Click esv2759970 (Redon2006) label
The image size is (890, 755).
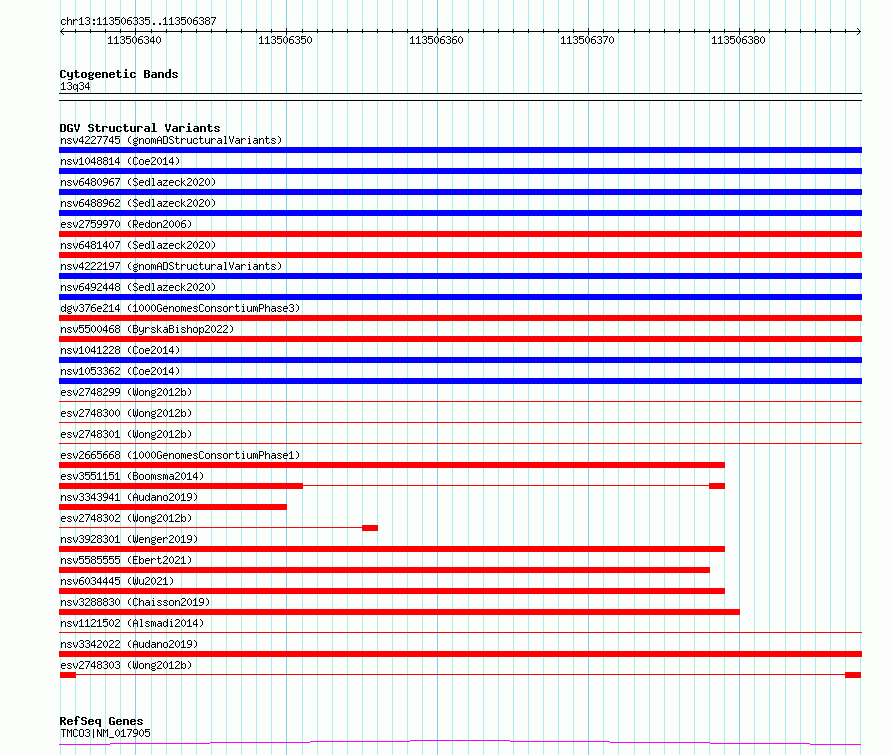pyautogui.click(x=126, y=224)
